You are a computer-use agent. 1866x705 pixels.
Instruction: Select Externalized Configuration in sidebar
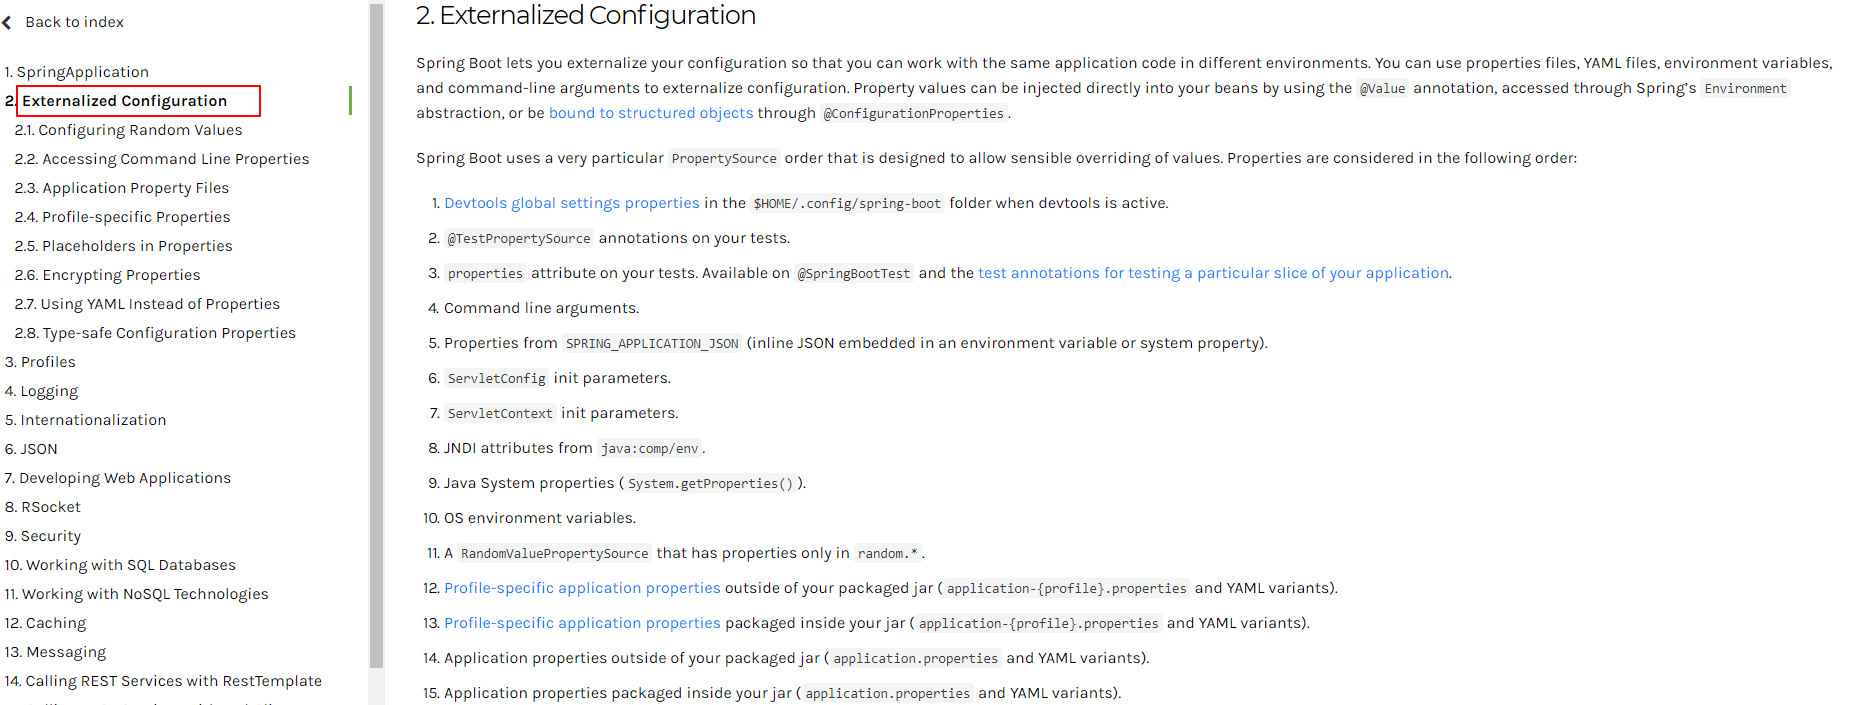click(x=124, y=101)
